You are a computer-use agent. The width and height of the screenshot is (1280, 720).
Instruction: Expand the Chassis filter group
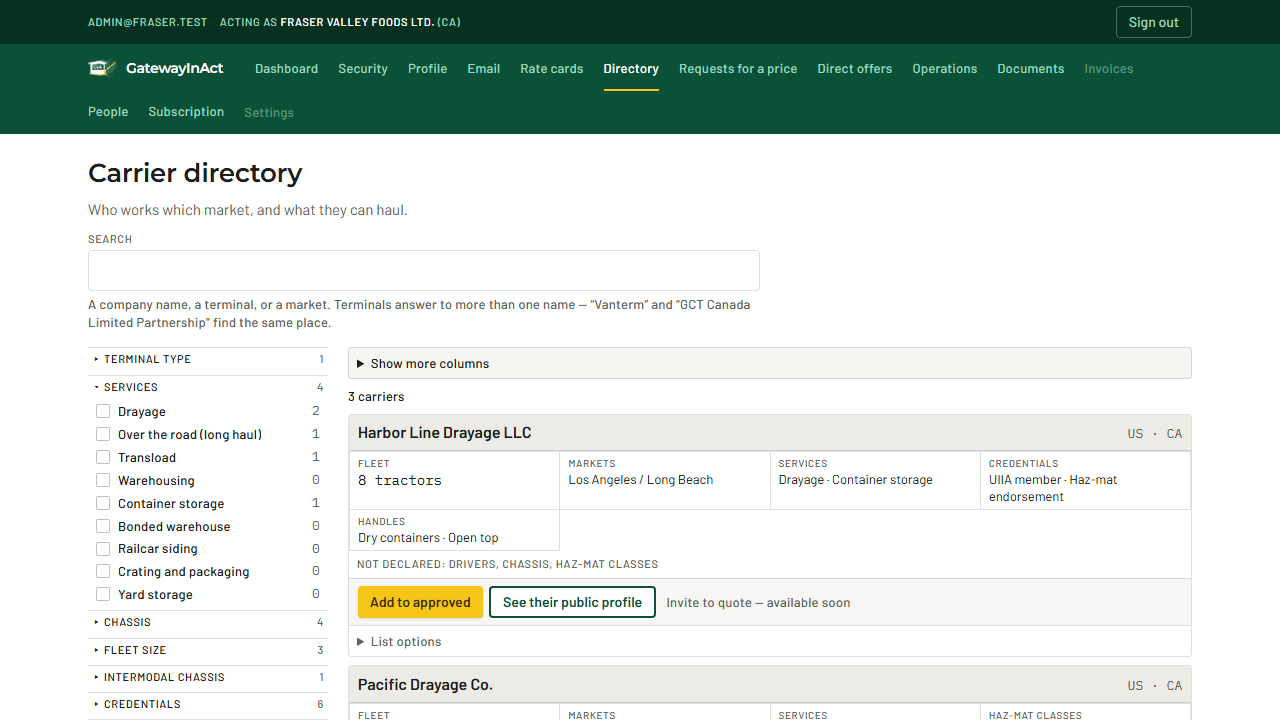point(208,622)
